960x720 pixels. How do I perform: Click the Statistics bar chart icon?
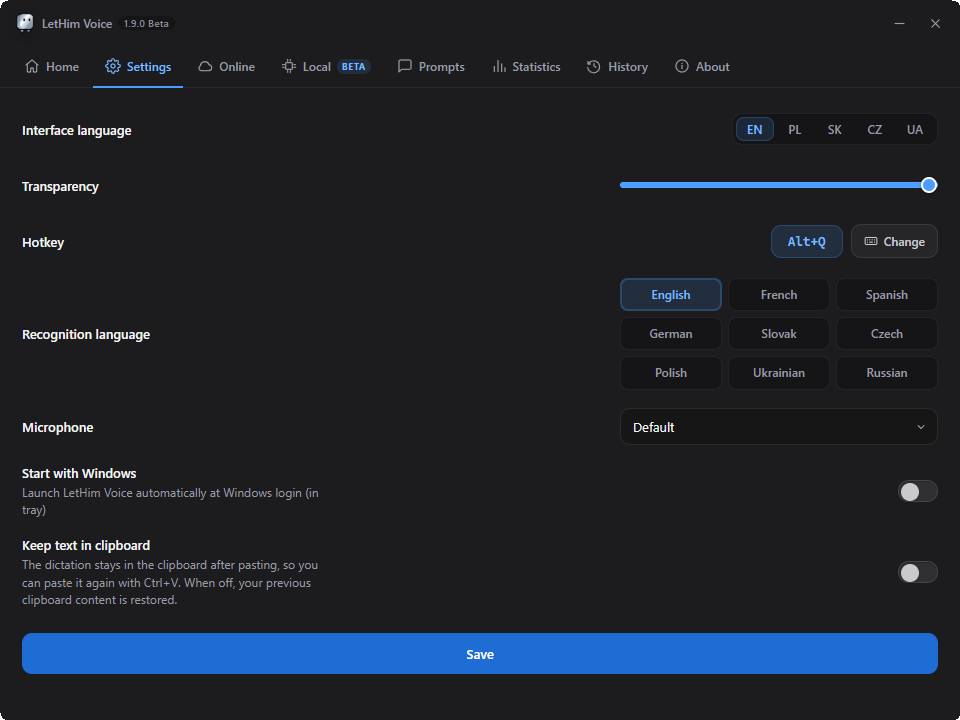point(499,66)
